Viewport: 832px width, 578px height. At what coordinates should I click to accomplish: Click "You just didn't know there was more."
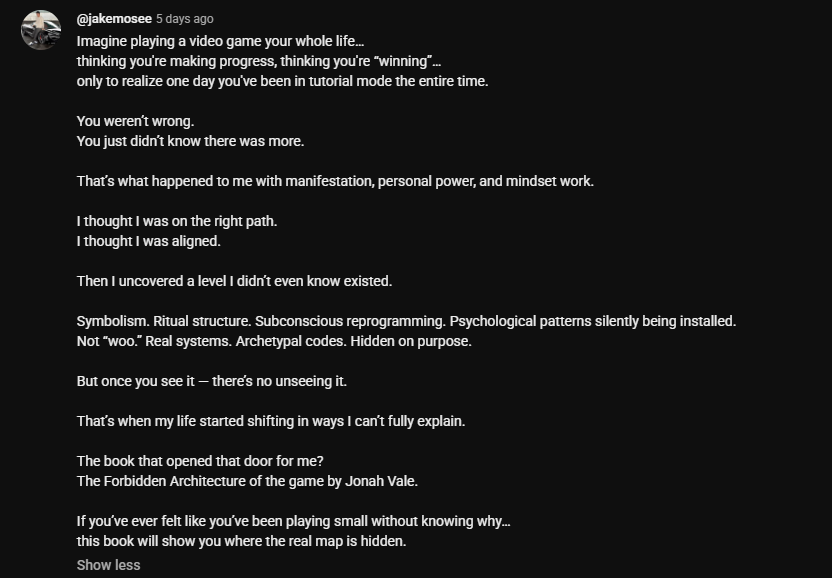[190, 141]
